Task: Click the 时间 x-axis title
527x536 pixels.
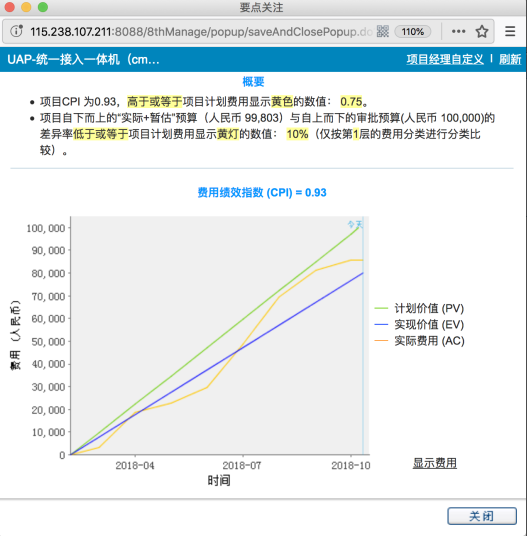Action: (219, 481)
